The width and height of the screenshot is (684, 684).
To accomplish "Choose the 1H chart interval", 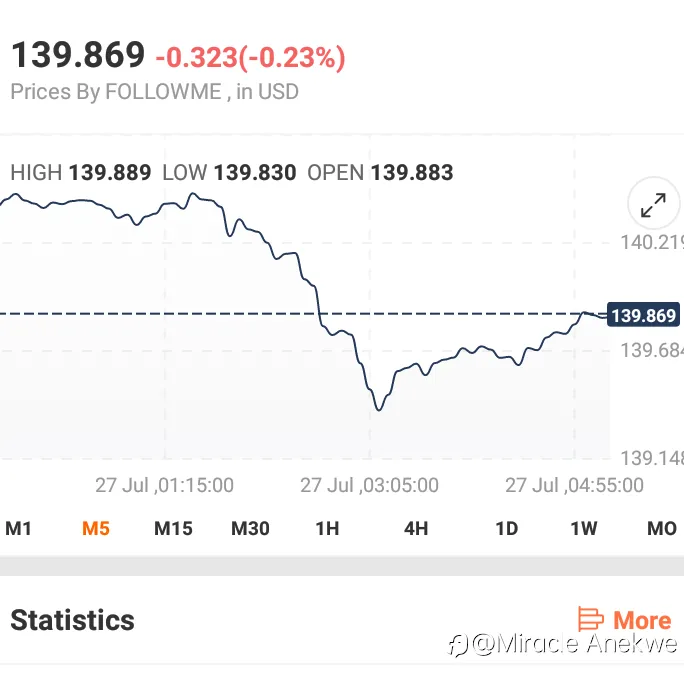I will 327,529.
